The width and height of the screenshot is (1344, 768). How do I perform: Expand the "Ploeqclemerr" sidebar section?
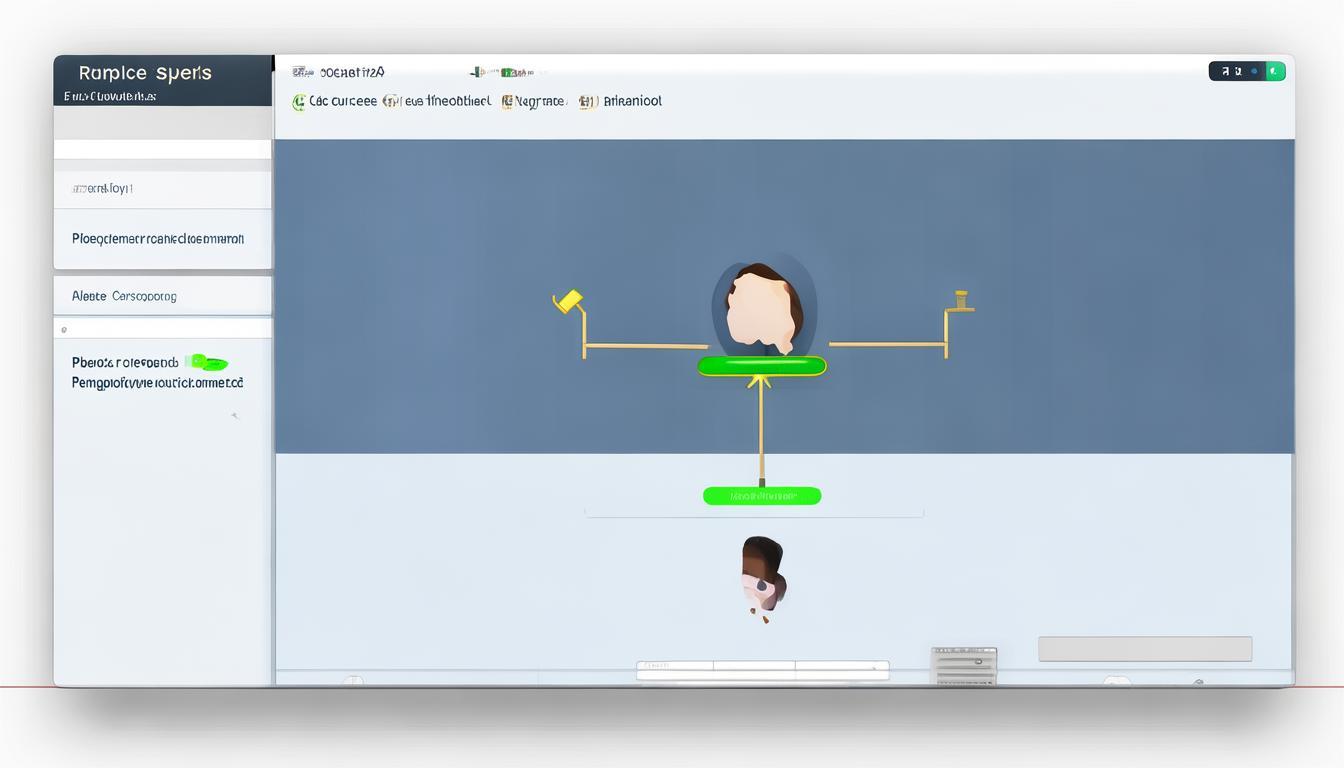tap(162, 239)
